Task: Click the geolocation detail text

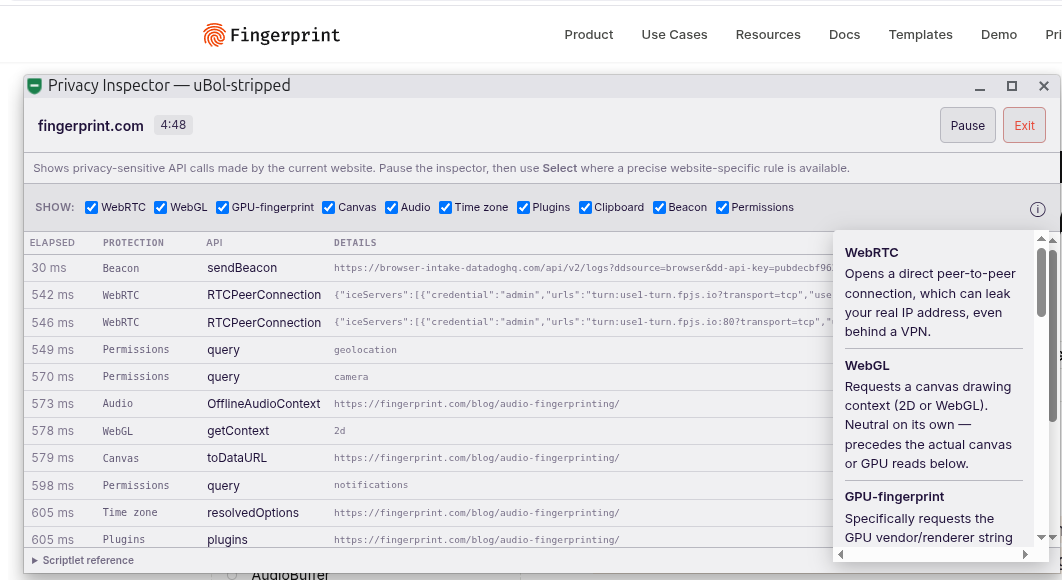Action: click(365, 350)
